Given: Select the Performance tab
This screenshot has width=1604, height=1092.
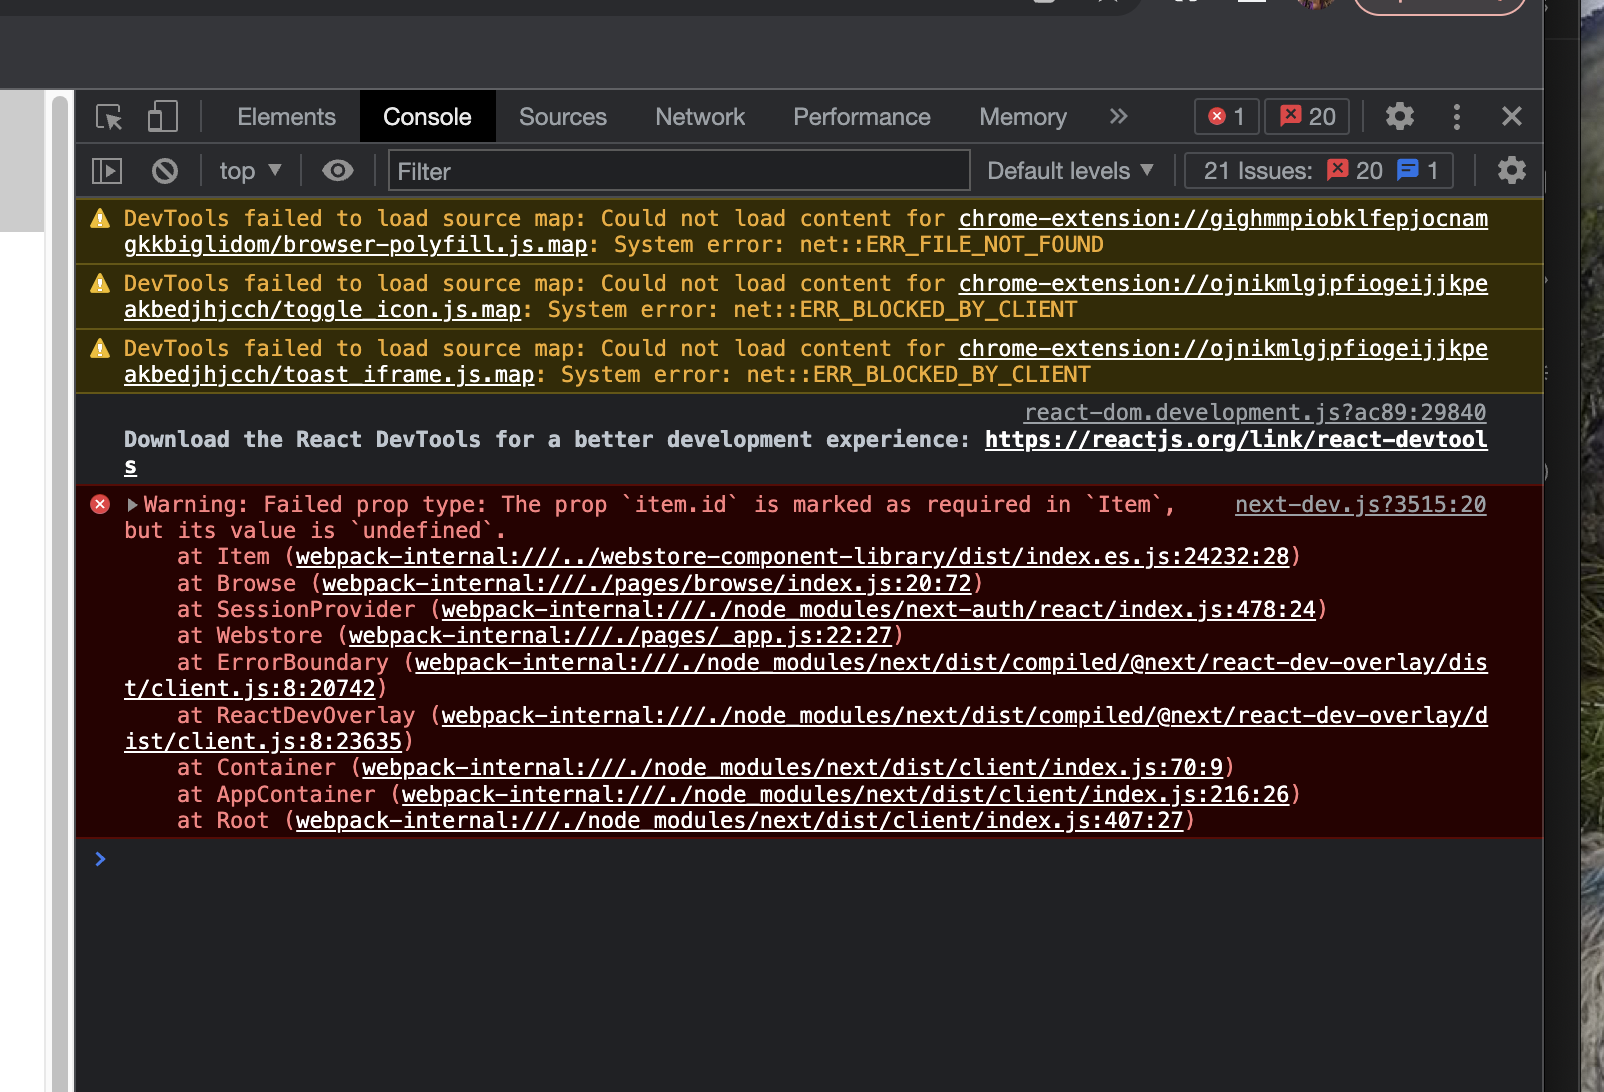Looking at the screenshot, I should (x=861, y=117).
